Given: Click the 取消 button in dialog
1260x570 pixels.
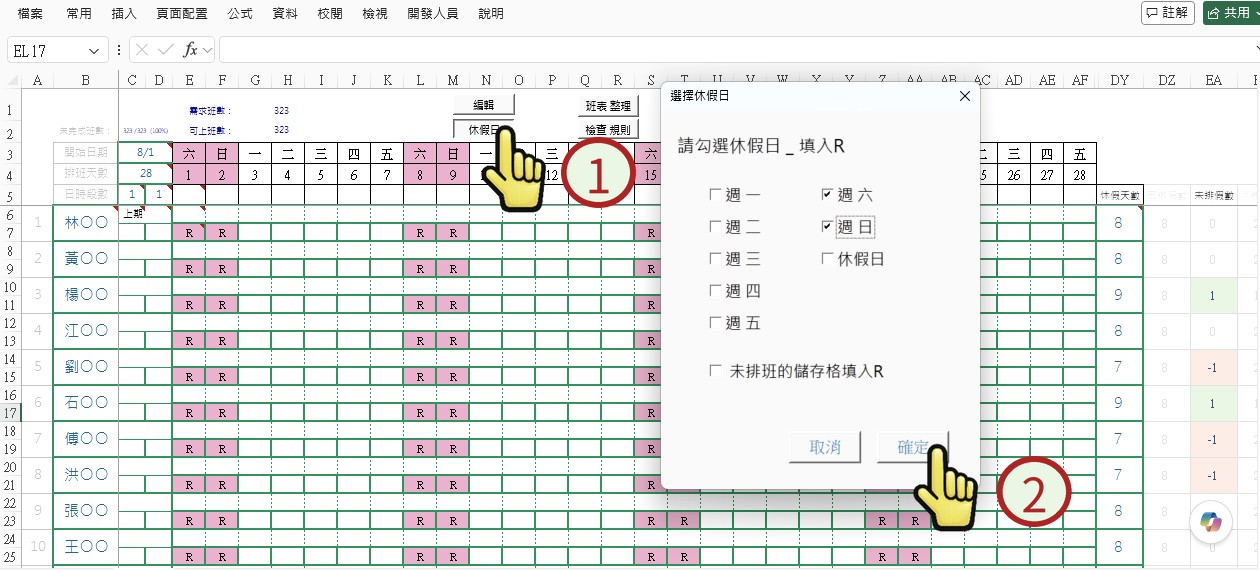Looking at the screenshot, I should coord(825,447).
